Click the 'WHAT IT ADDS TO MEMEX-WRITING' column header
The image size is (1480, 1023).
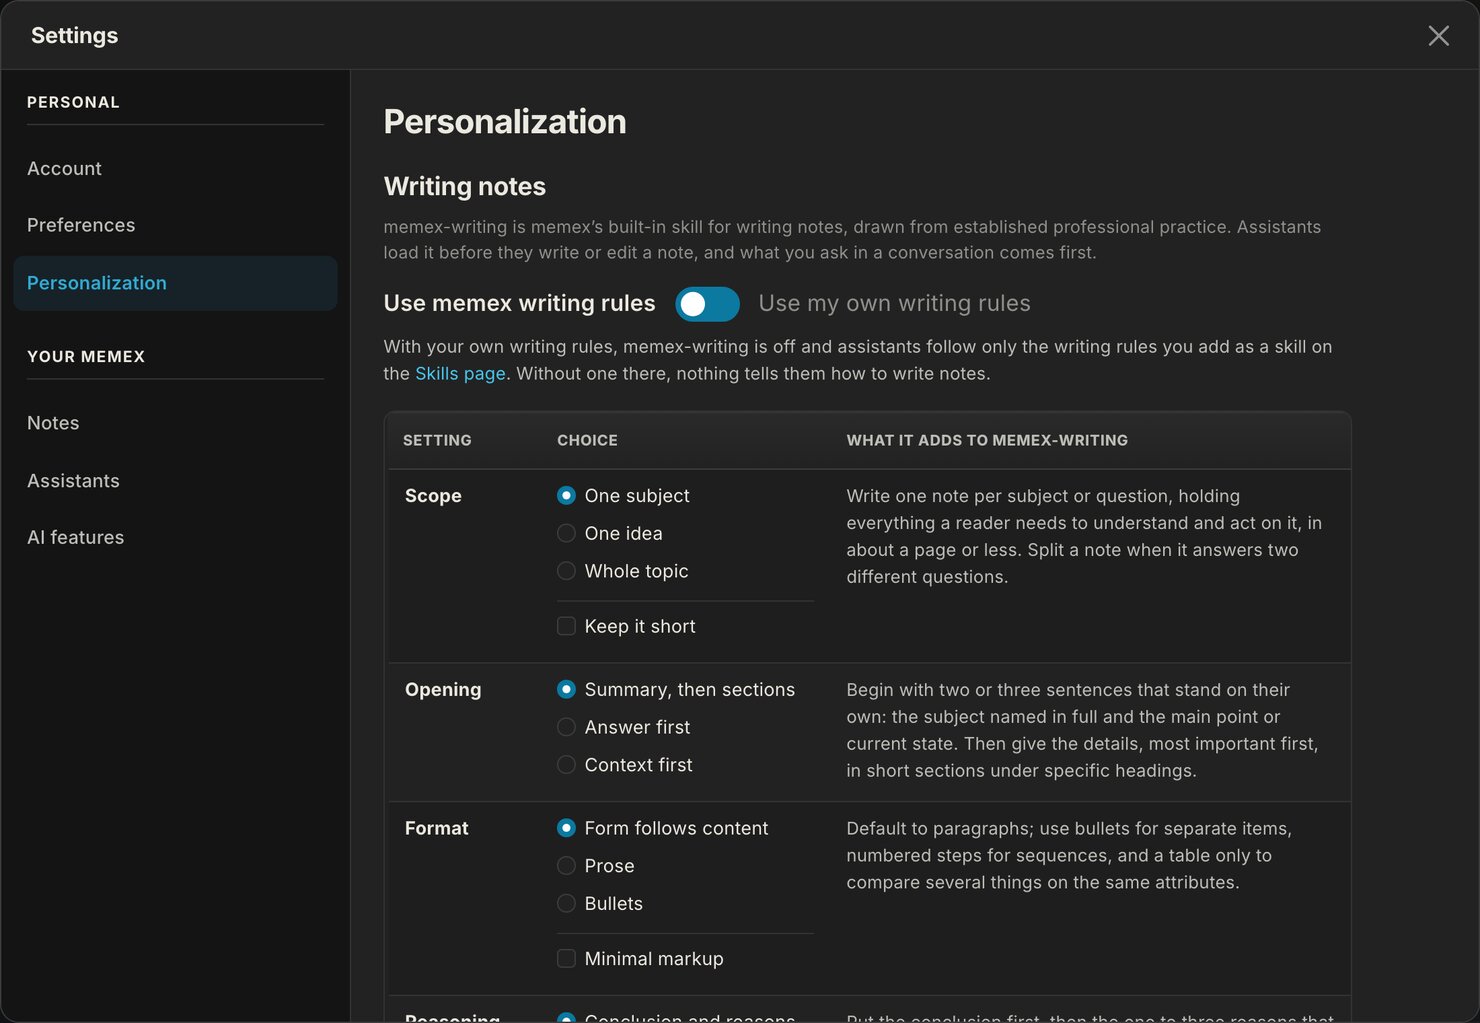coord(987,440)
